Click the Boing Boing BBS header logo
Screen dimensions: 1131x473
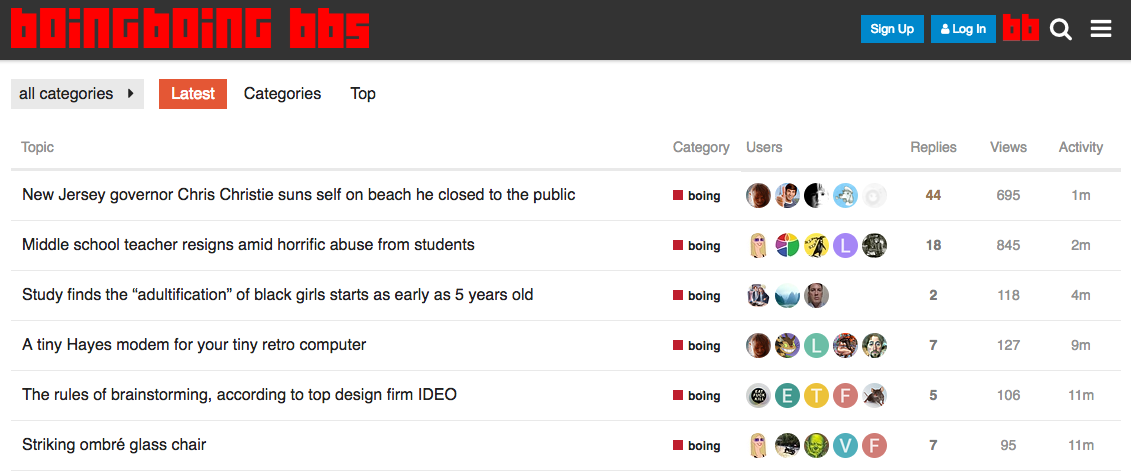(190, 29)
